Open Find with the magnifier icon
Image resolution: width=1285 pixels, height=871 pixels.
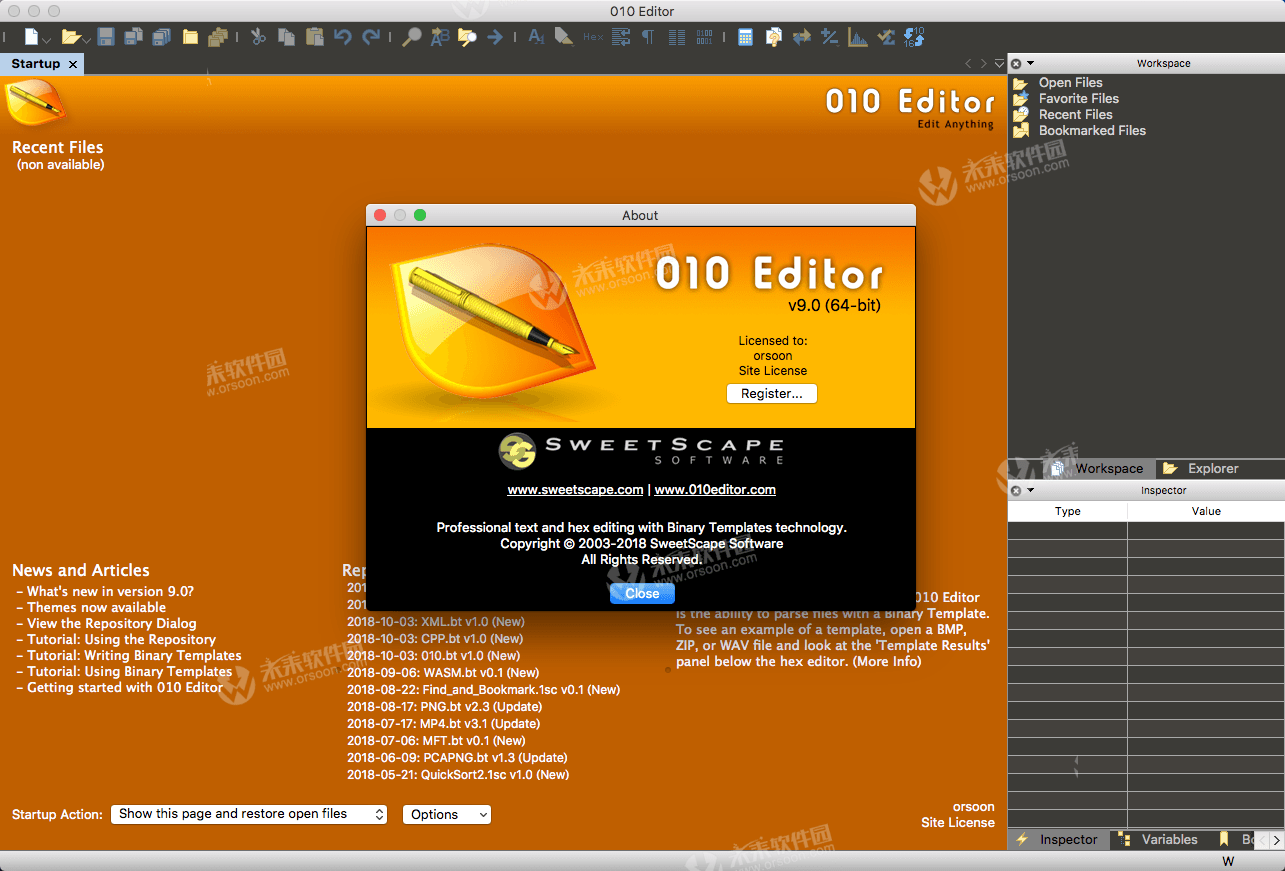pos(411,37)
